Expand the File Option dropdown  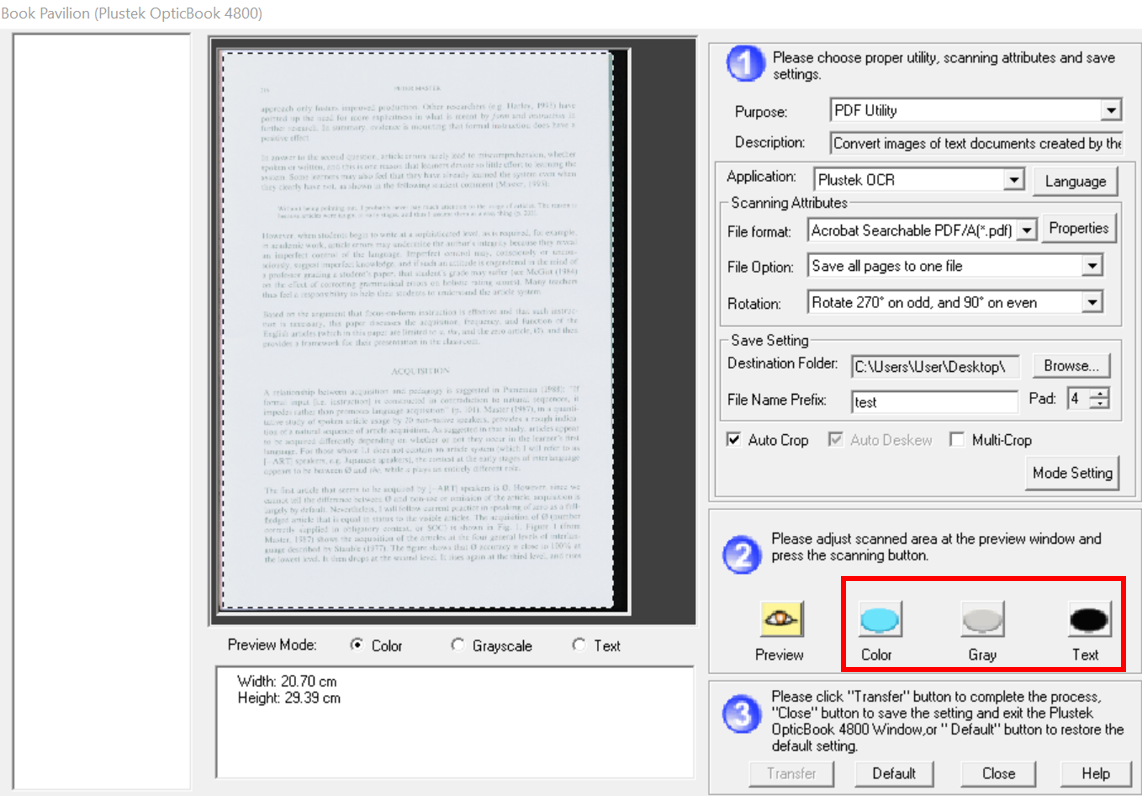[x=1092, y=267]
